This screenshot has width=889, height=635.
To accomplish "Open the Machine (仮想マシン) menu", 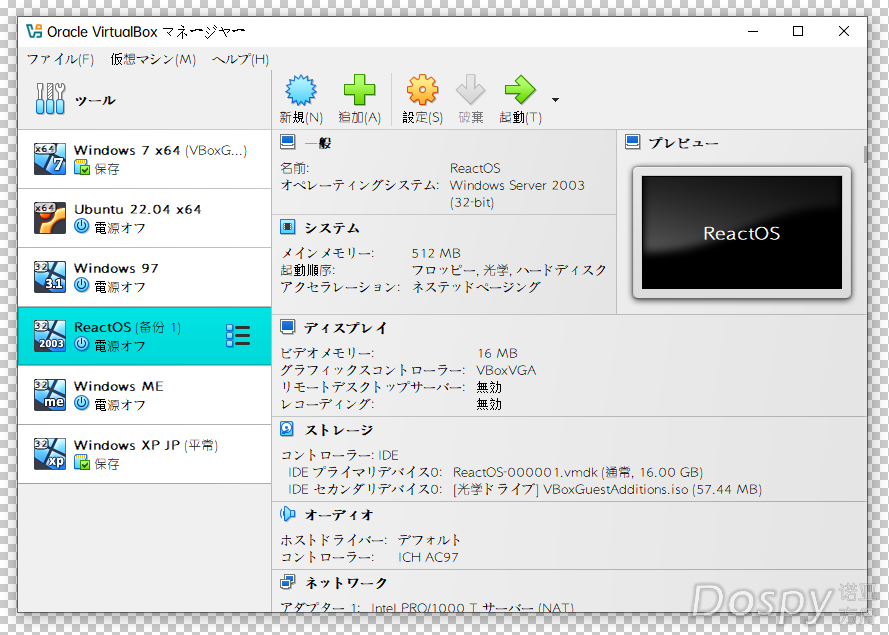I will pos(153,59).
